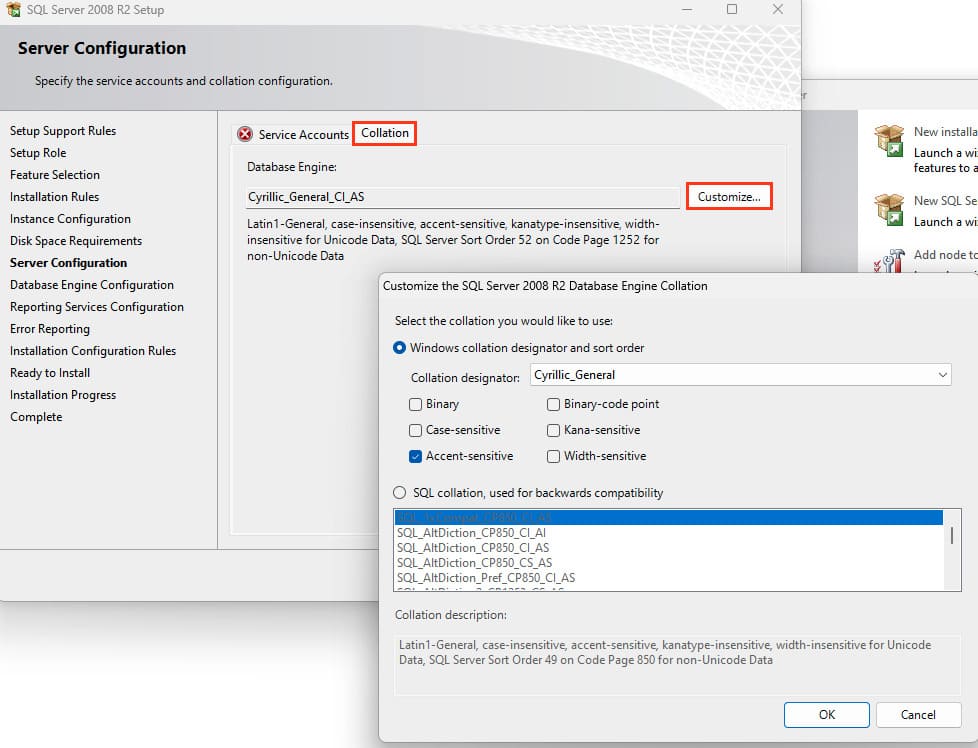This screenshot has height=748, width=978.
Task: Toggle the Case-sensitive checkbox
Action: (415, 430)
